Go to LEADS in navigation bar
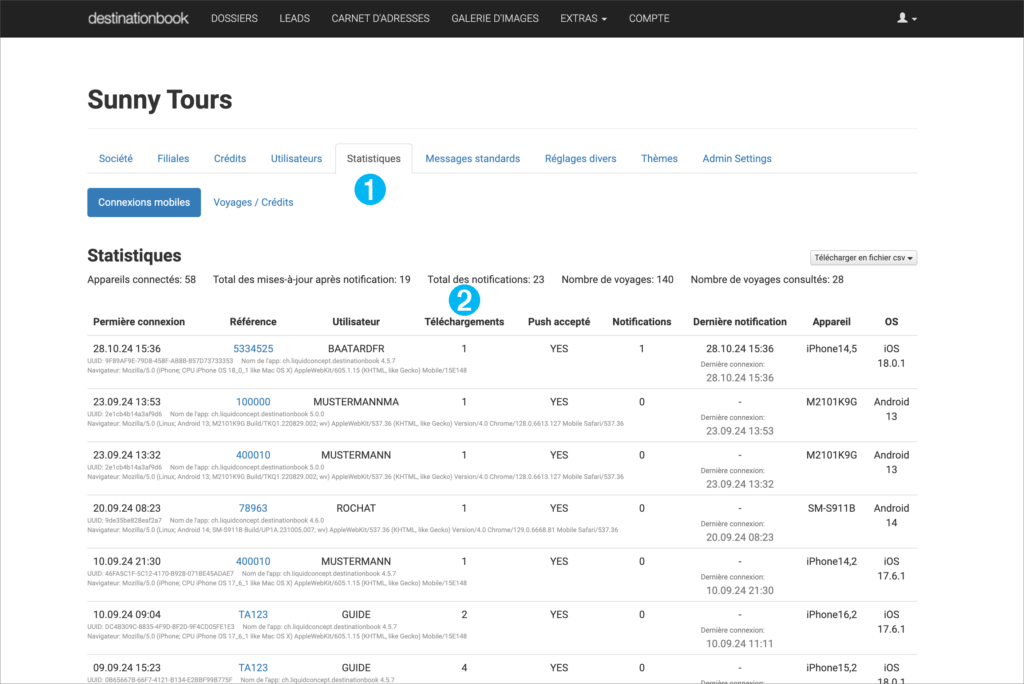Screen dimensions: 1024x684 (294, 18)
